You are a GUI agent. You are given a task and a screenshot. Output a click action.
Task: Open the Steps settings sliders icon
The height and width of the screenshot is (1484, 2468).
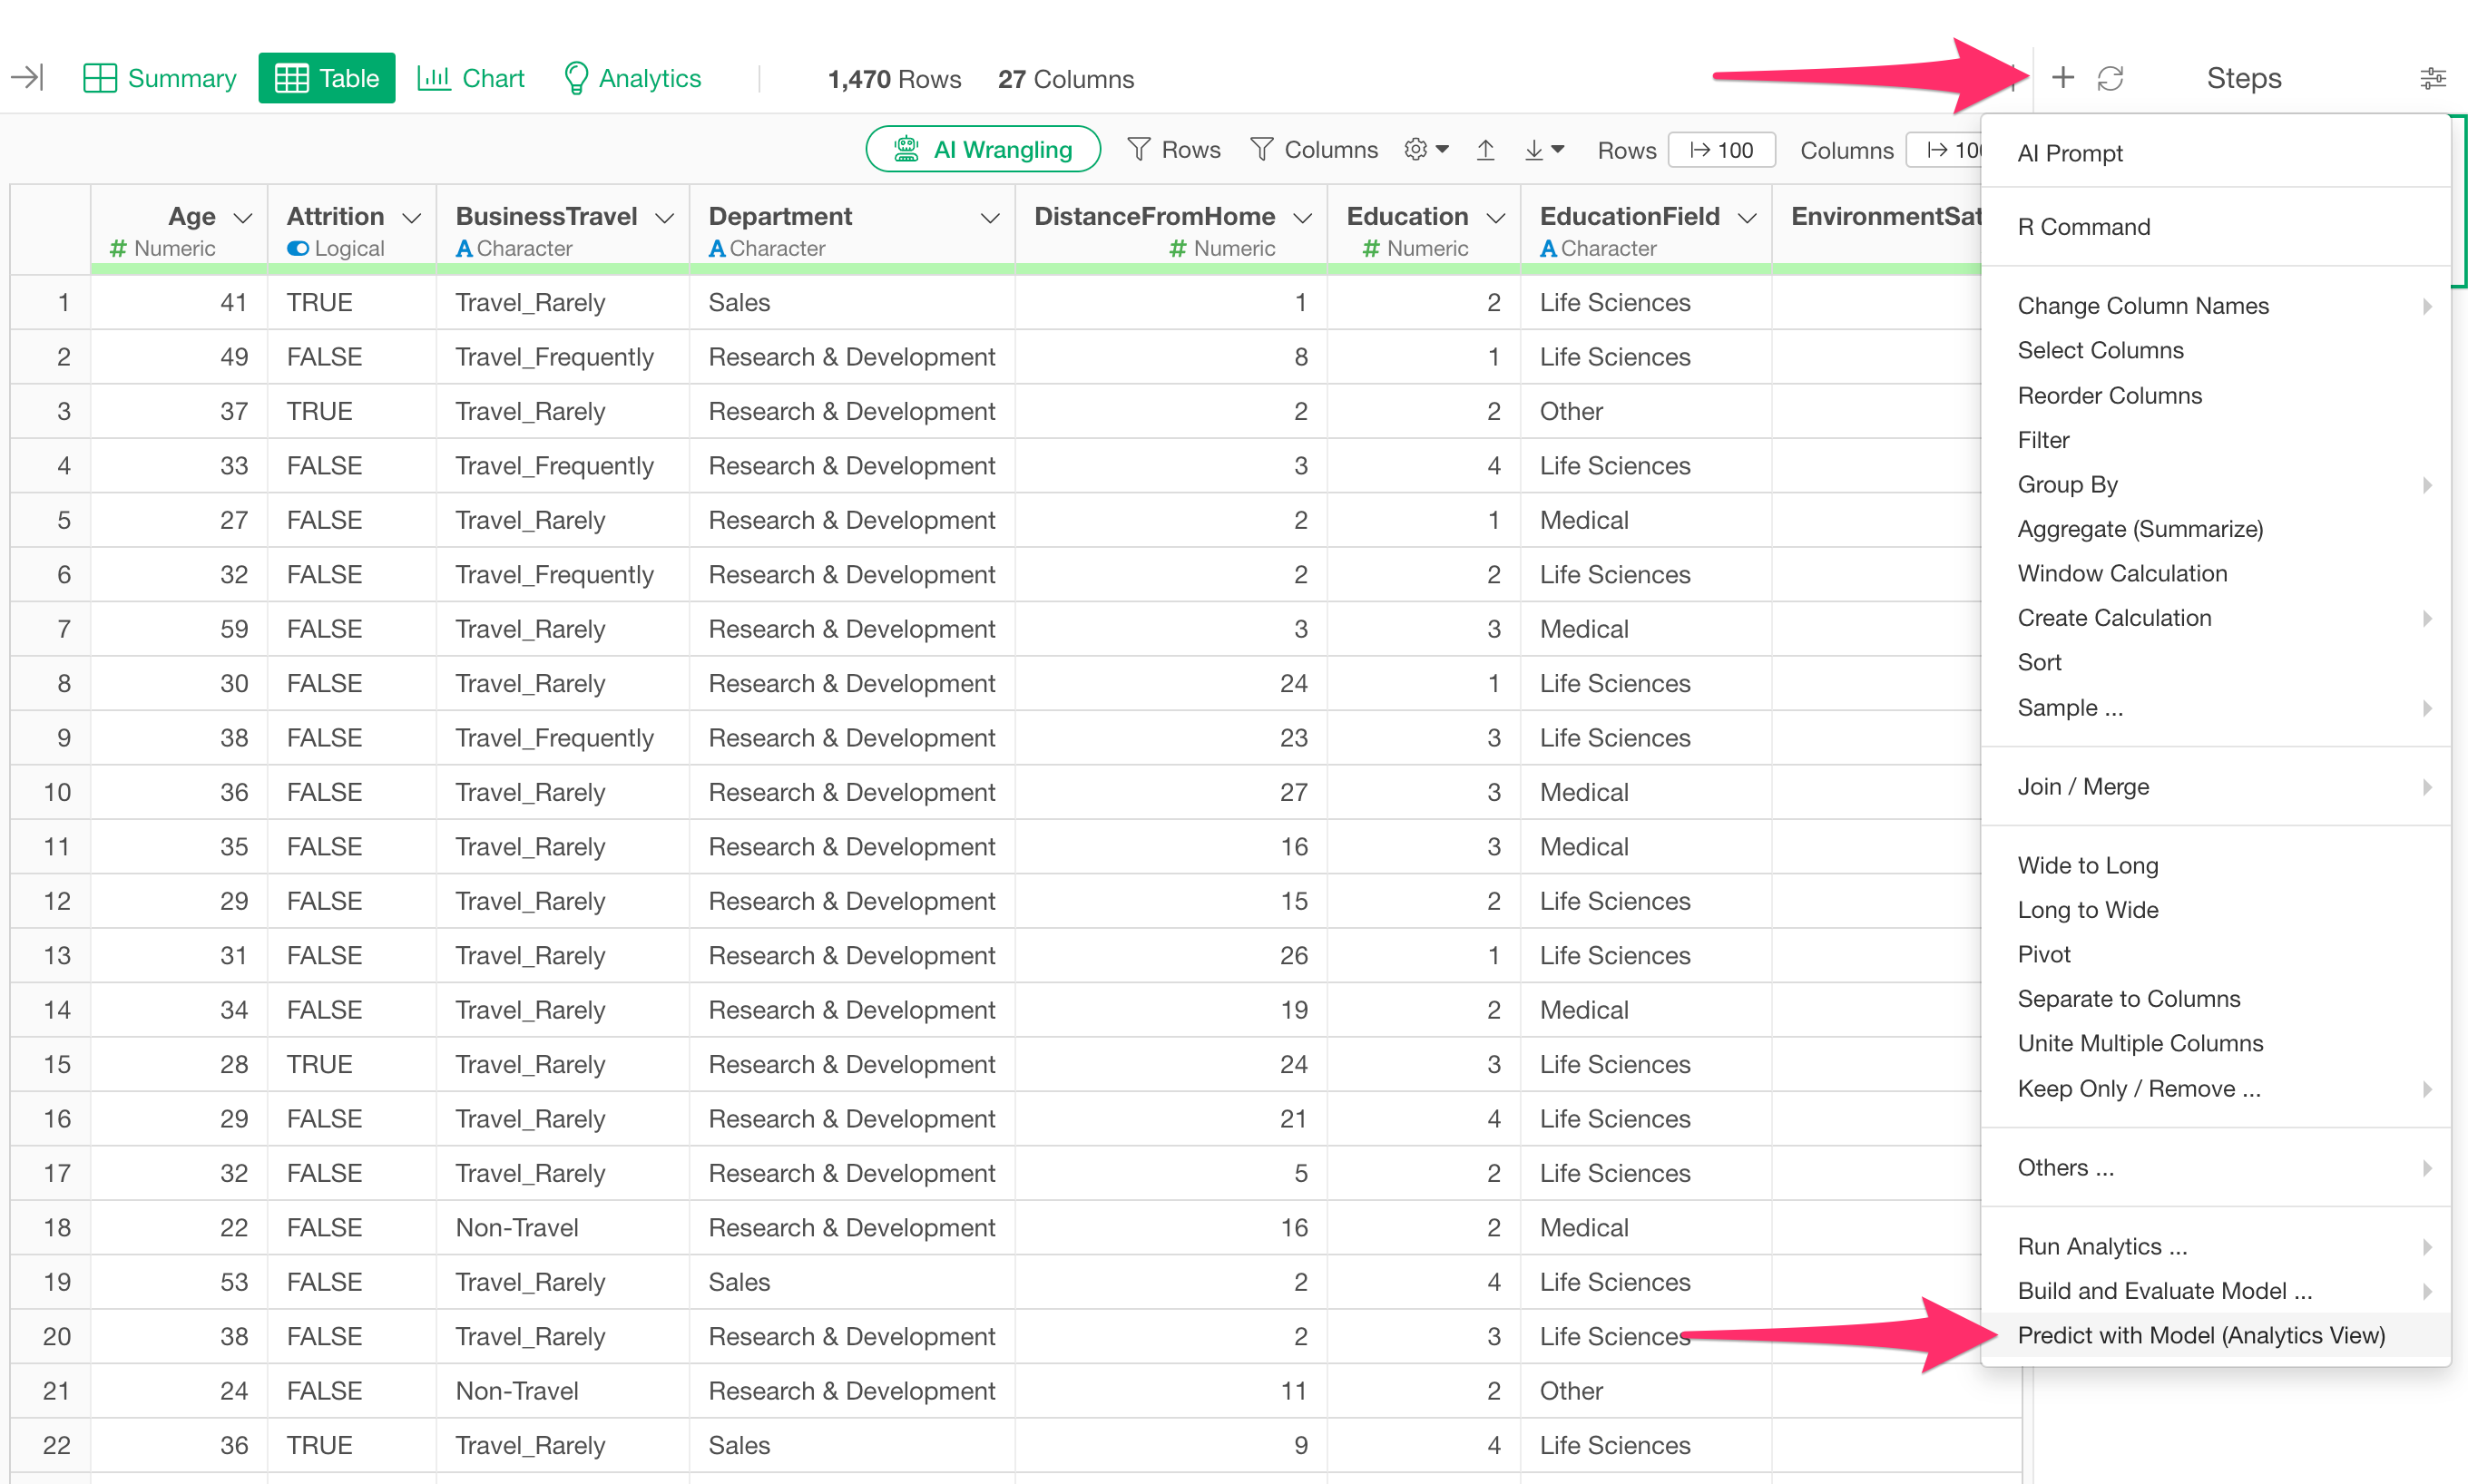pyautogui.click(x=2432, y=78)
